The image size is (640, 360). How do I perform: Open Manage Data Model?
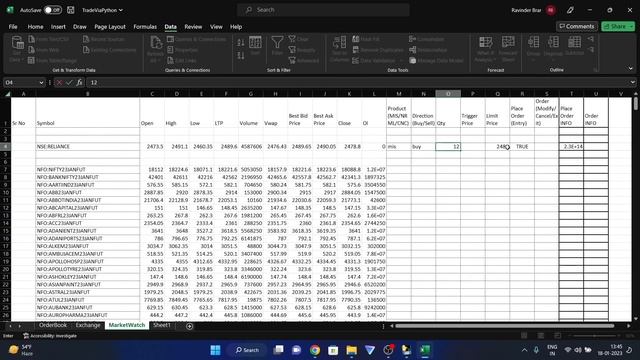pos(436,60)
